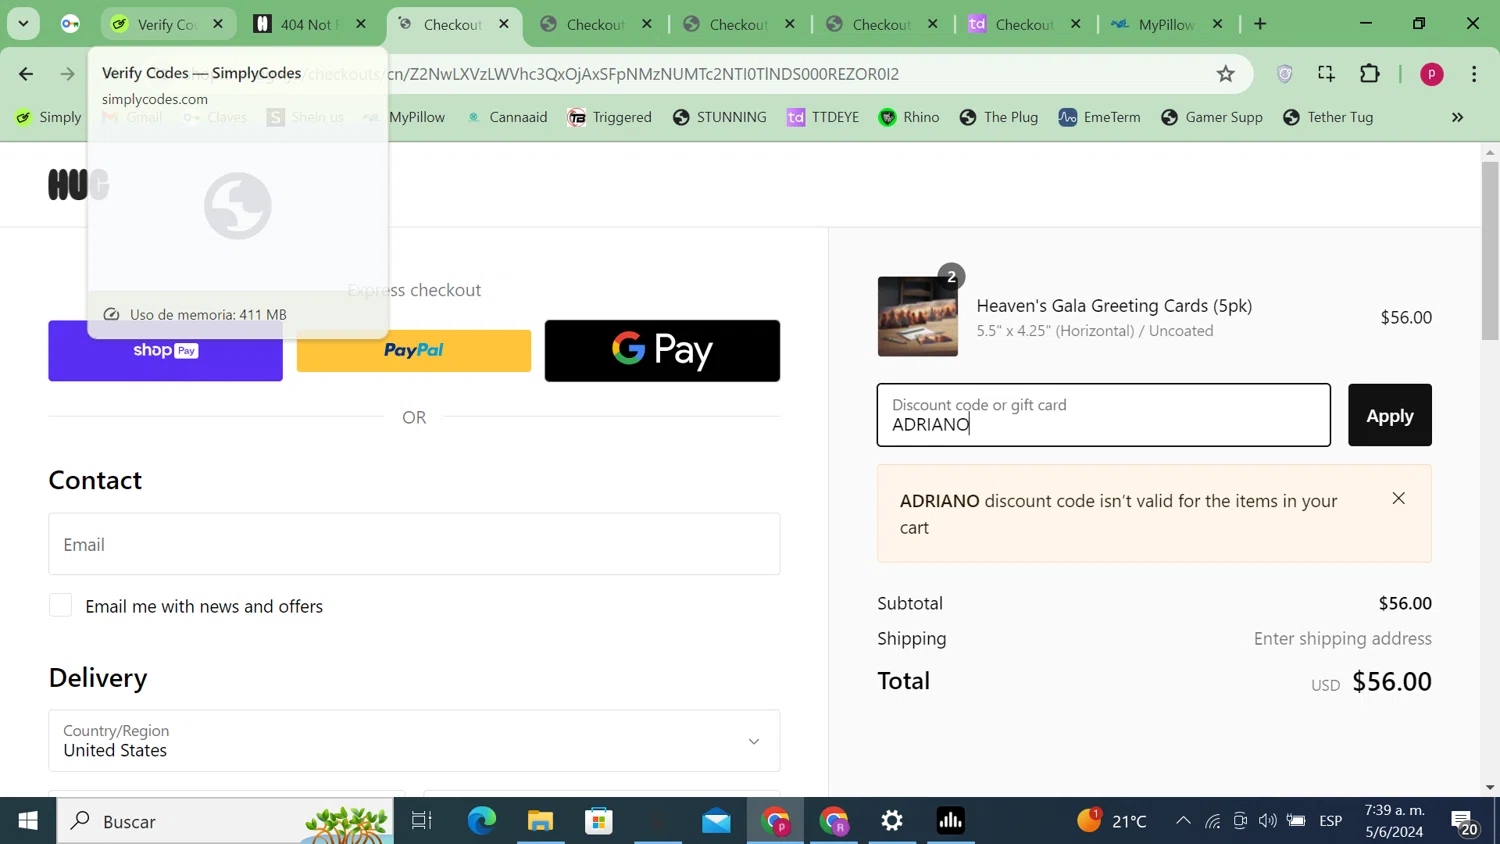
Task: Open the bar-chart app on the taskbar
Action: click(950, 821)
